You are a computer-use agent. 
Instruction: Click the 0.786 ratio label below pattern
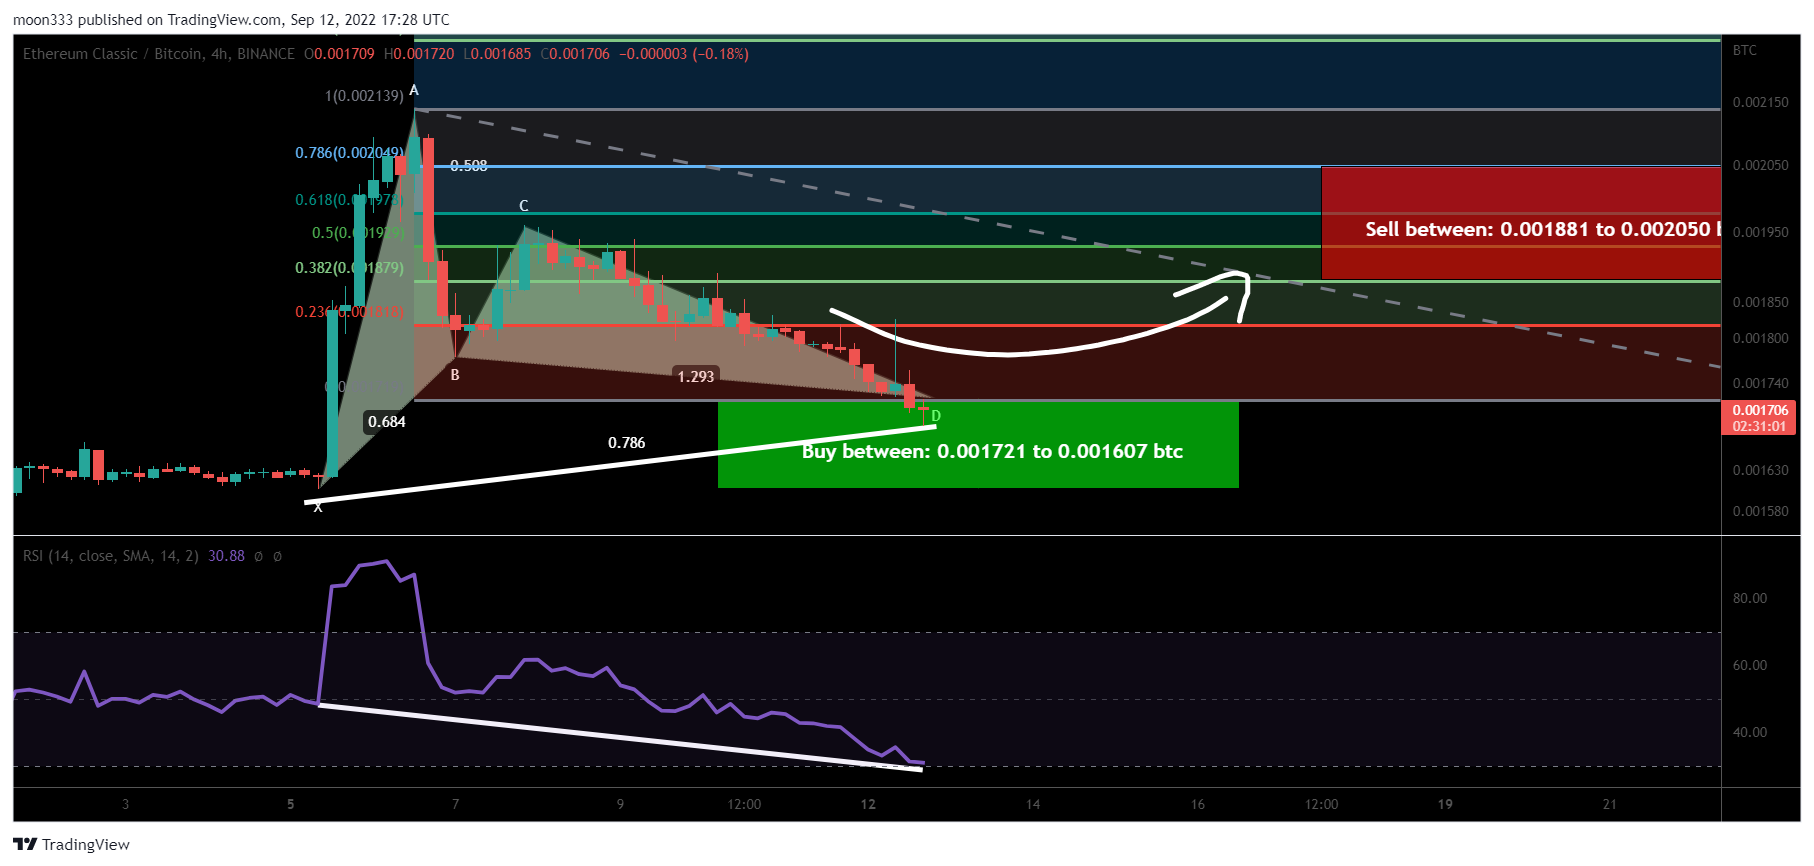pos(627,443)
